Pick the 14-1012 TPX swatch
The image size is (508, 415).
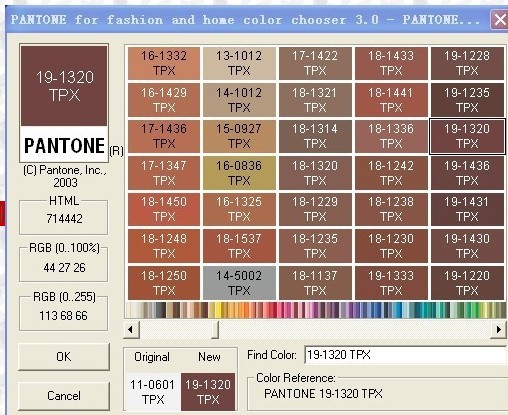pyautogui.click(x=239, y=100)
